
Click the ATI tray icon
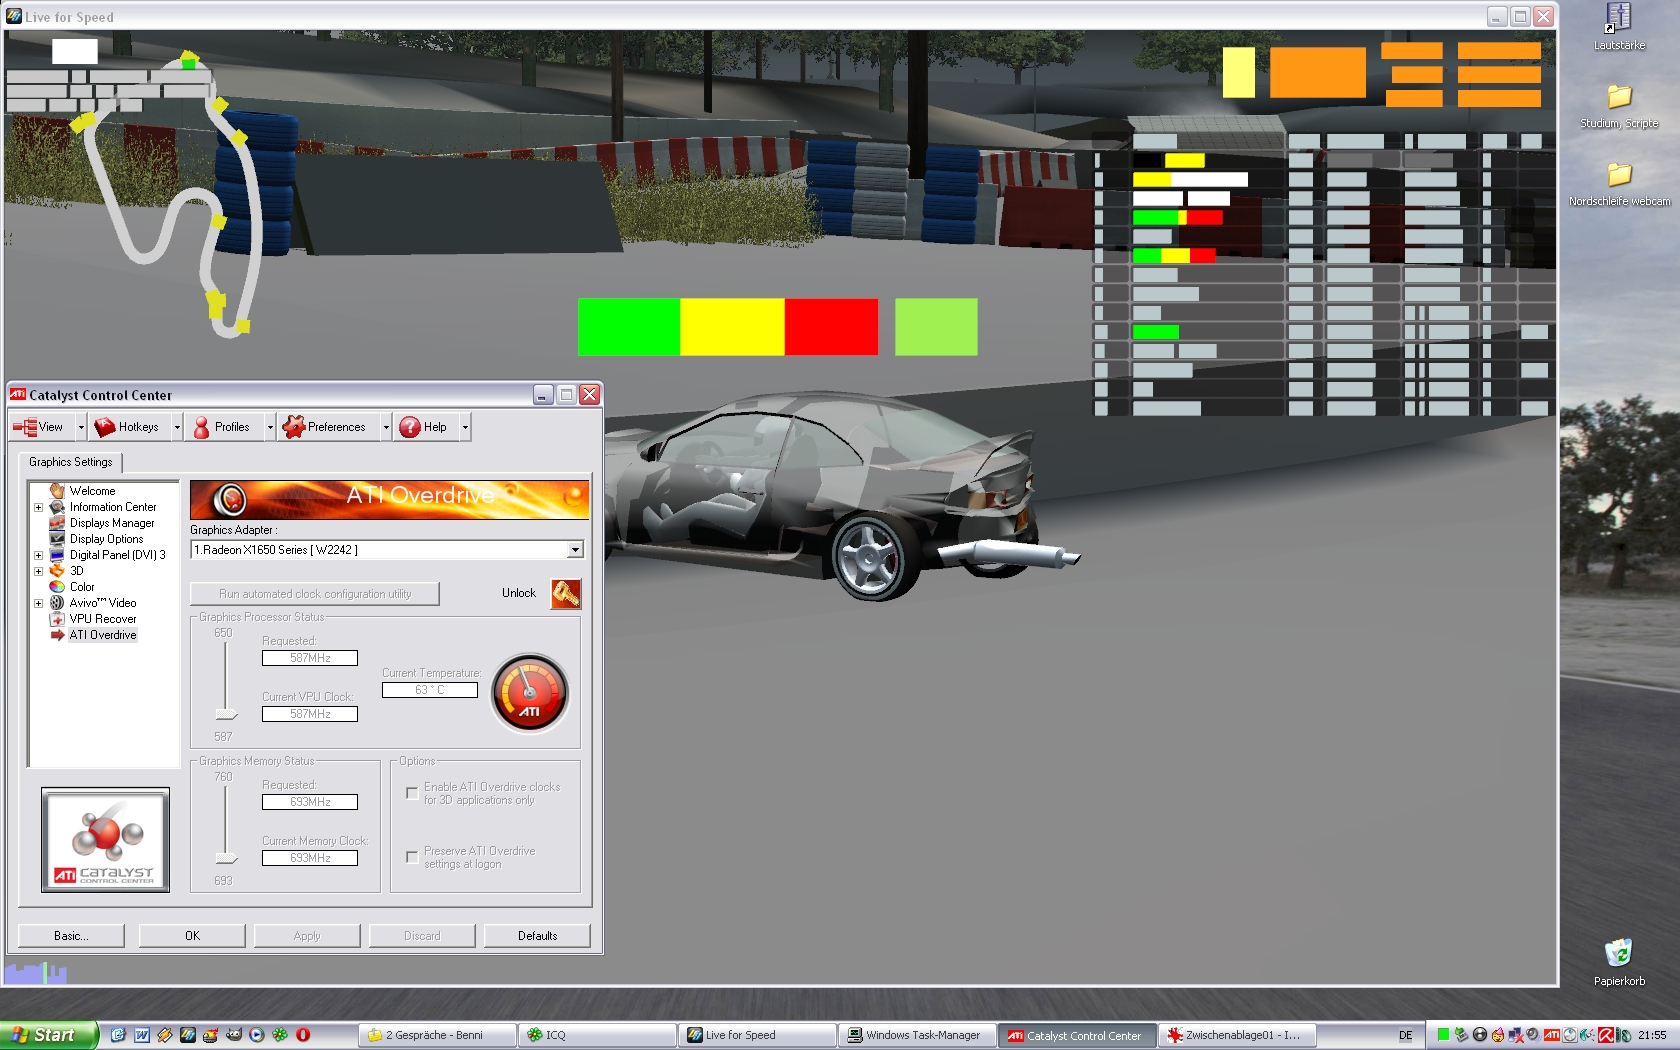point(1552,1035)
